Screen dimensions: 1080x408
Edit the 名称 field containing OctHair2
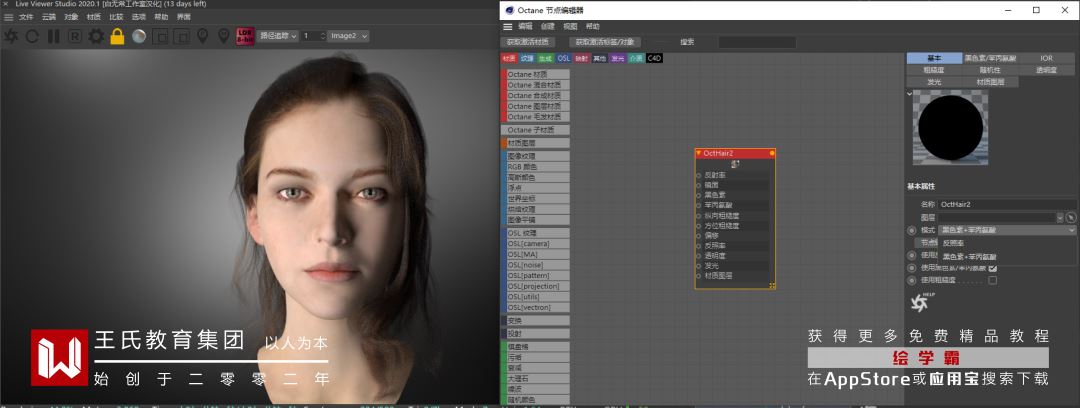coord(1006,204)
